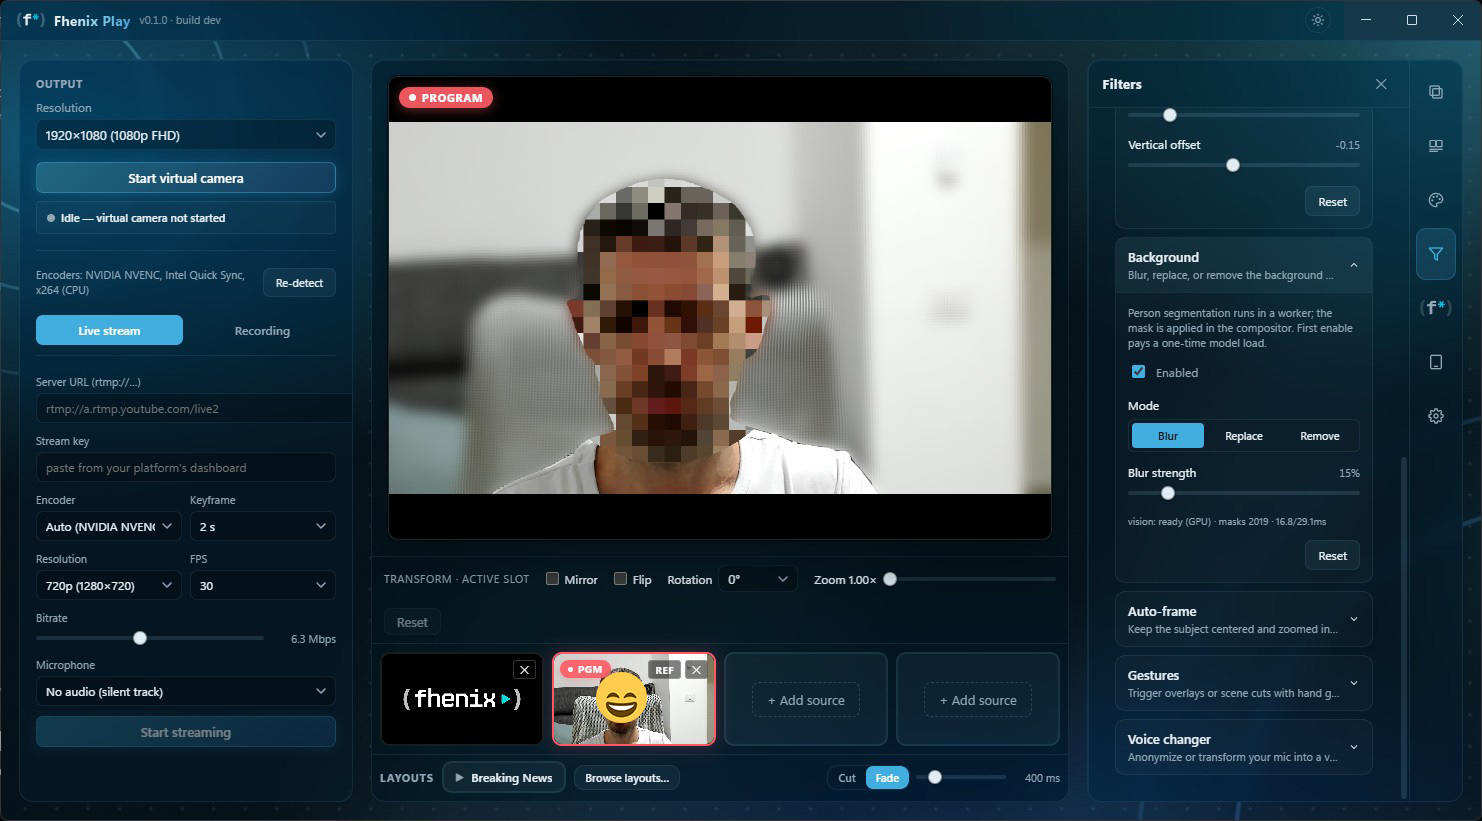This screenshot has width=1482, height=821.
Task: Switch to the Recording tab
Action: (x=262, y=331)
